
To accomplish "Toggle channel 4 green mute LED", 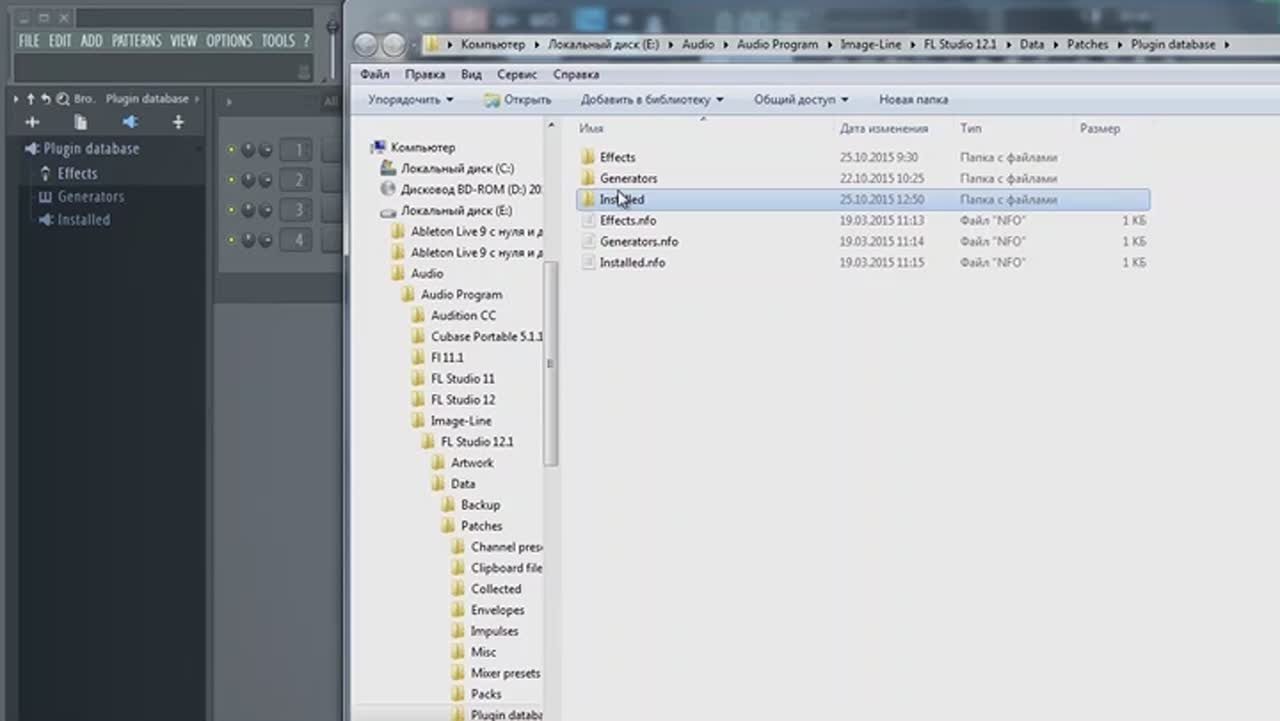I will pos(231,240).
